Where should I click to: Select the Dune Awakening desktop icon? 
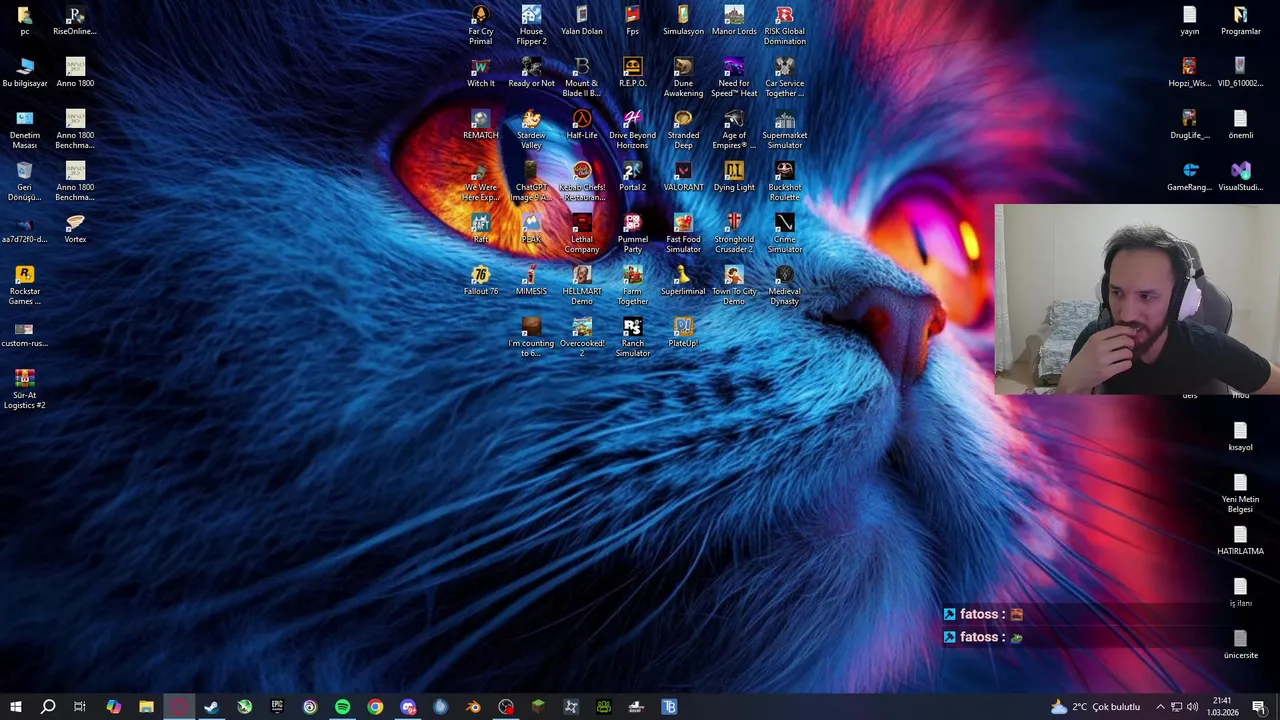(683, 77)
